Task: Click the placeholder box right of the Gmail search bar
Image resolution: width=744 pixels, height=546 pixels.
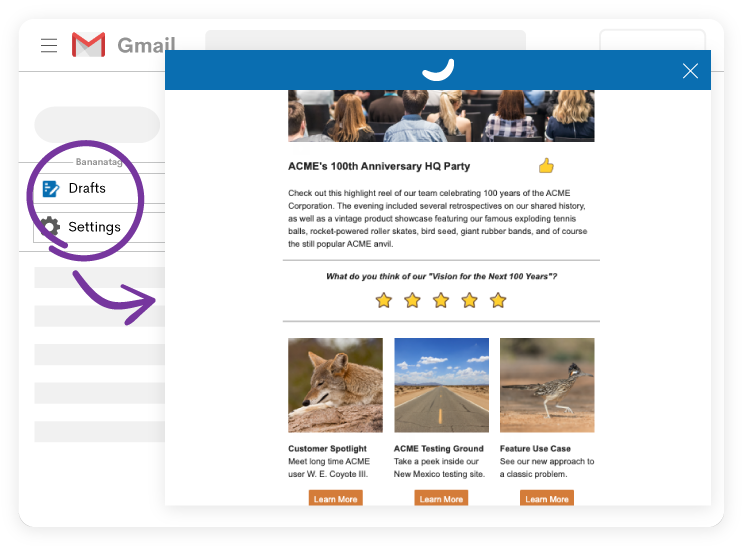Action: click(652, 40)
